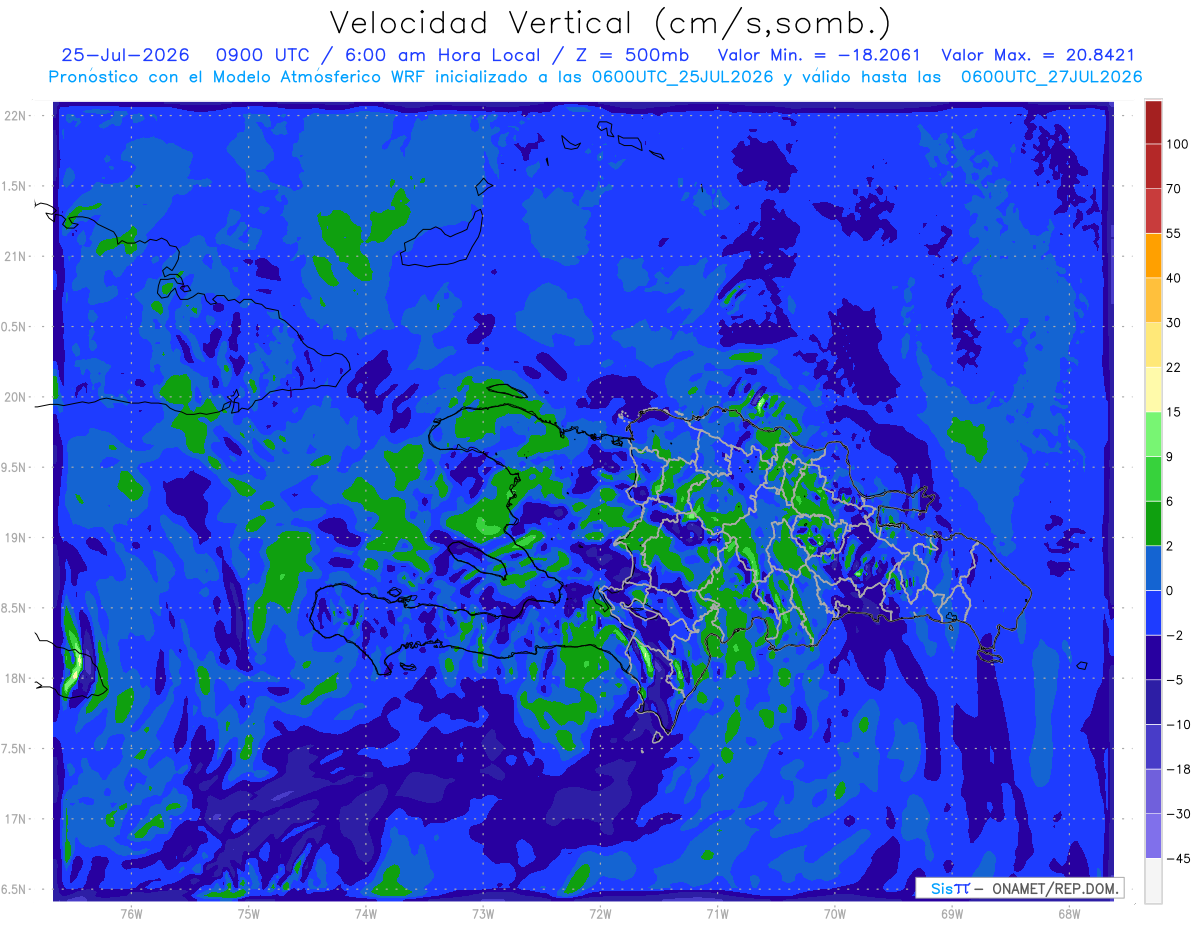This screenshot has height=927, width=1200.
Task: Click the '6.5N' latitude label
Action: pos(15,889)
